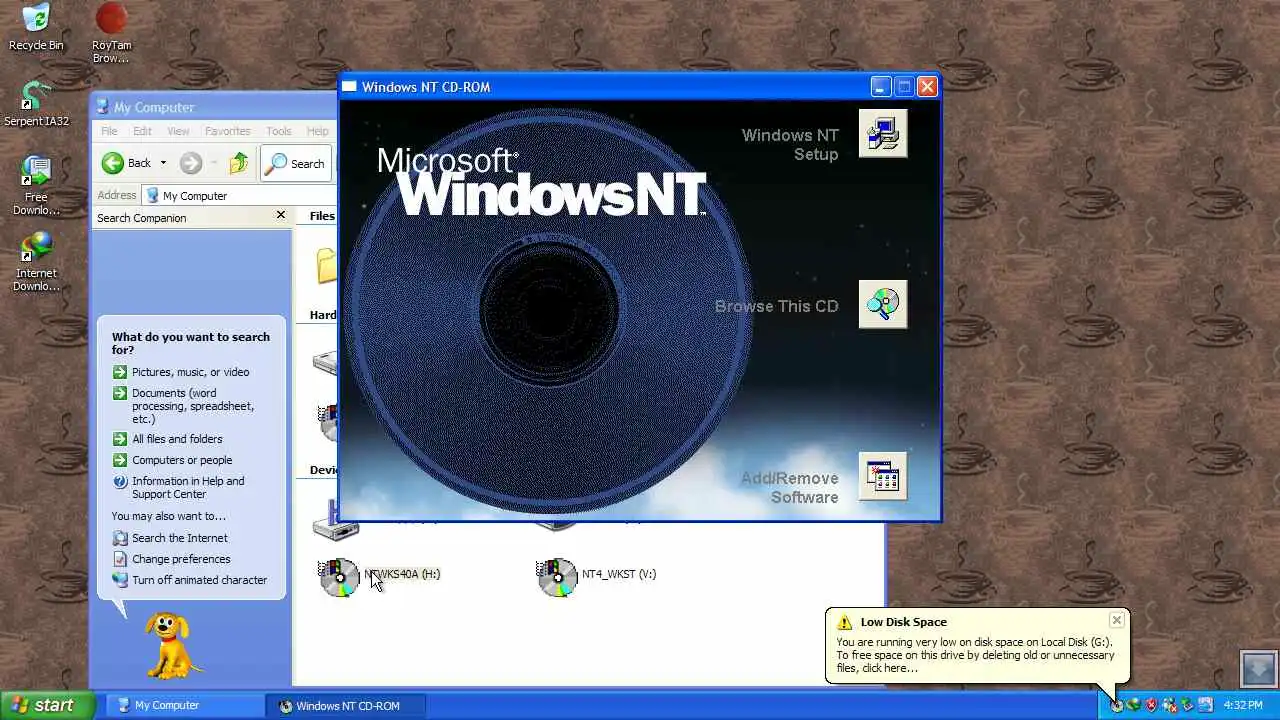The height and width of the screenshot is (720, 1280).
Task: Click the low disk space tray icon
Action: (1117, 705)
